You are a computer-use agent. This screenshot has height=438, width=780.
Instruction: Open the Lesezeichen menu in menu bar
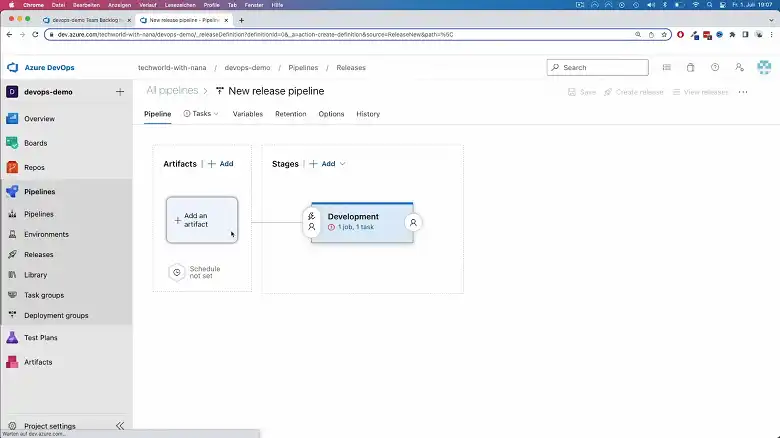(180, 5)
